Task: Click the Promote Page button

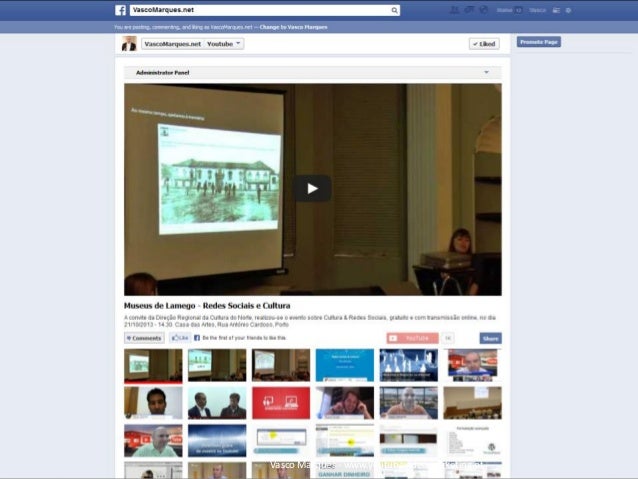Action: [539, 42]
